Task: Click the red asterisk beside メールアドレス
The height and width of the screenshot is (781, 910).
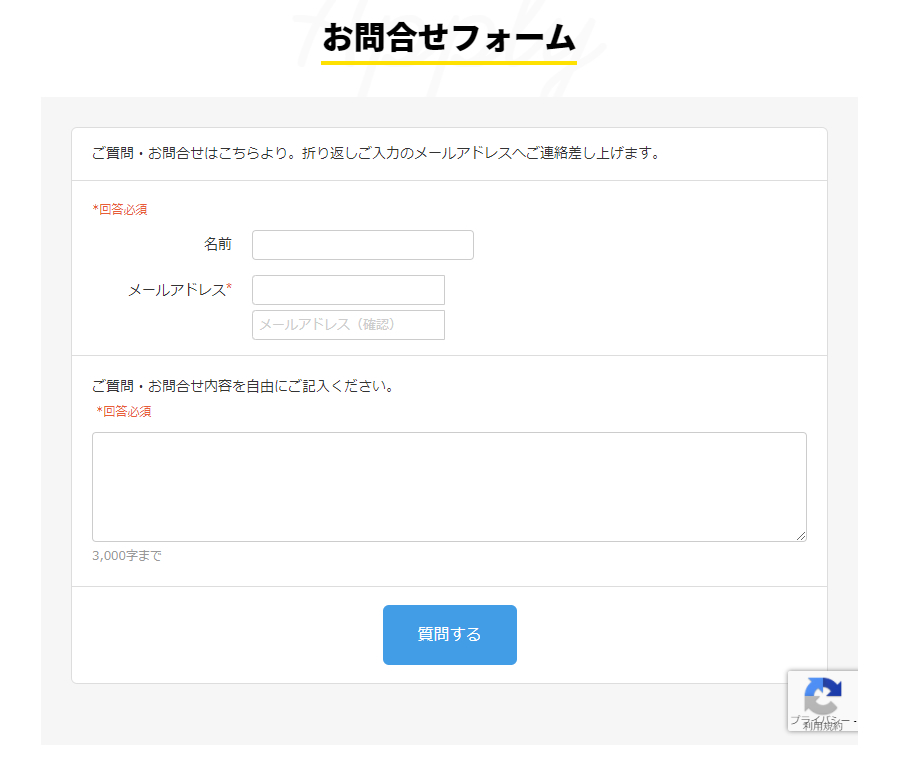Action: tap(229, 289)
